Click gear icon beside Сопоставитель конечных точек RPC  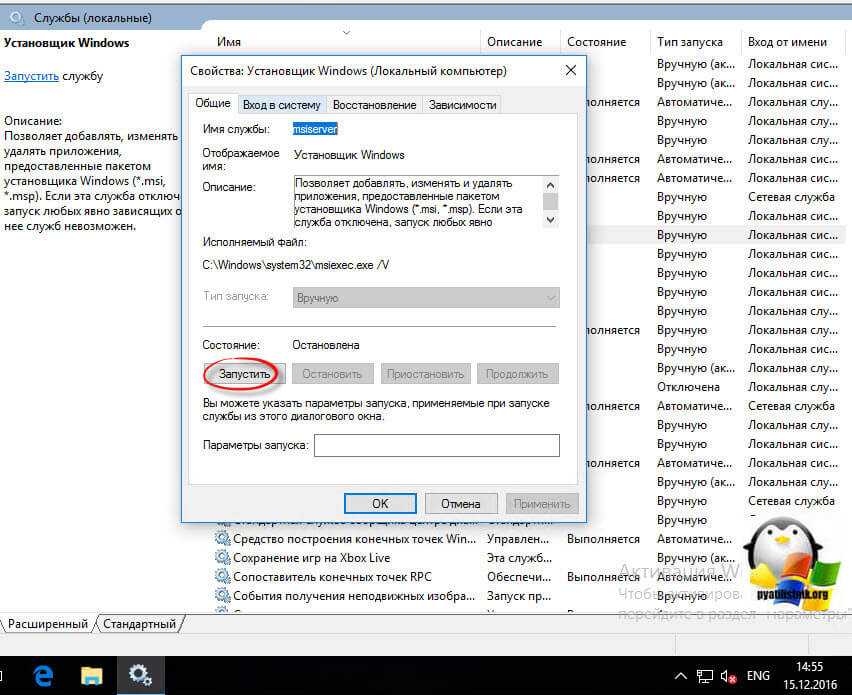point(222,577)
